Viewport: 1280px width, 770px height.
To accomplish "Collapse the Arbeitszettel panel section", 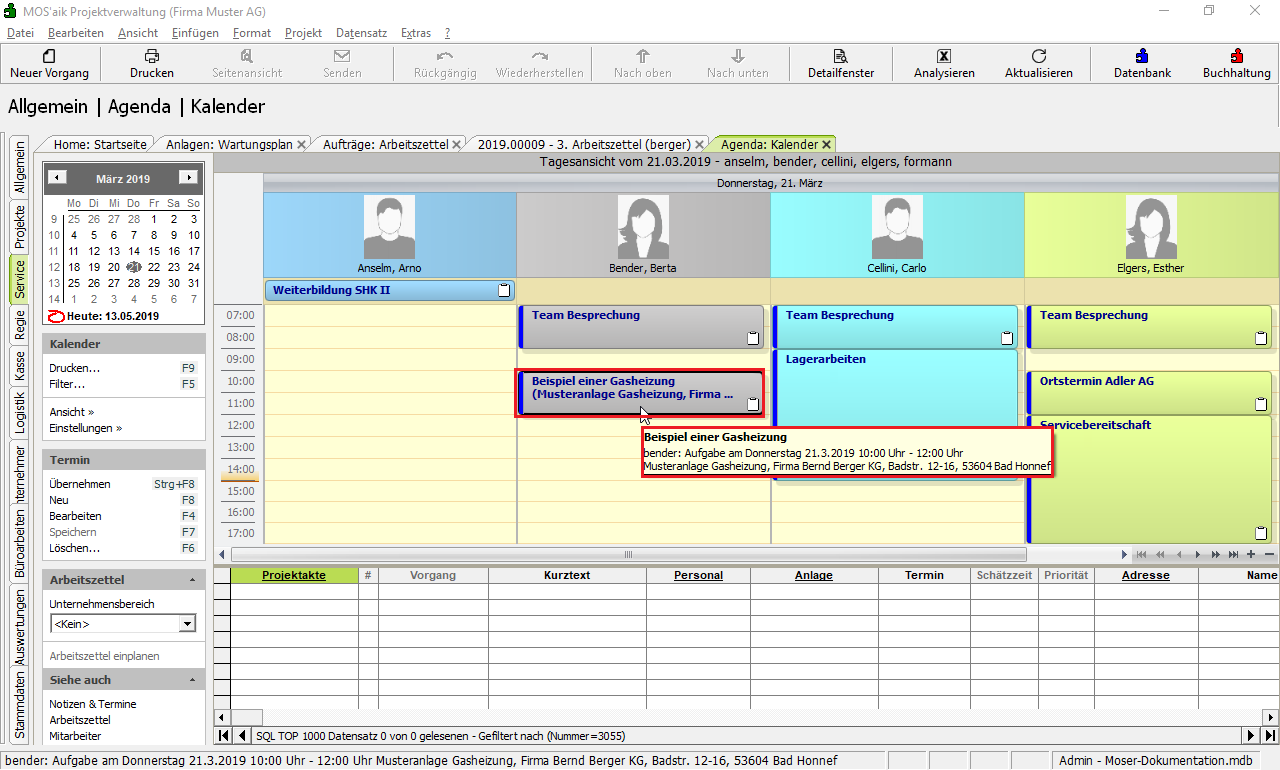I will (191, 580).
